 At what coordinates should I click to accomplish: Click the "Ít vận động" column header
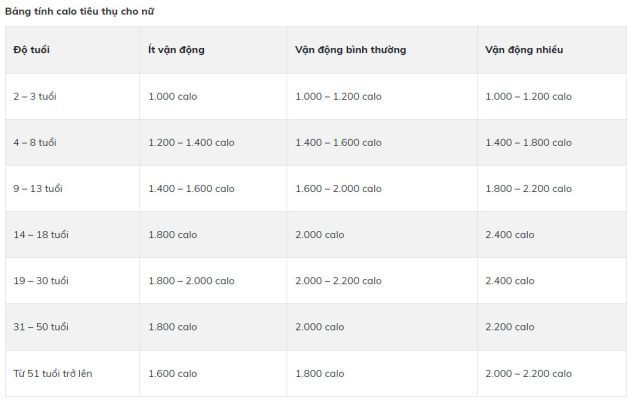pyautogui.click(x=176, y=49)
